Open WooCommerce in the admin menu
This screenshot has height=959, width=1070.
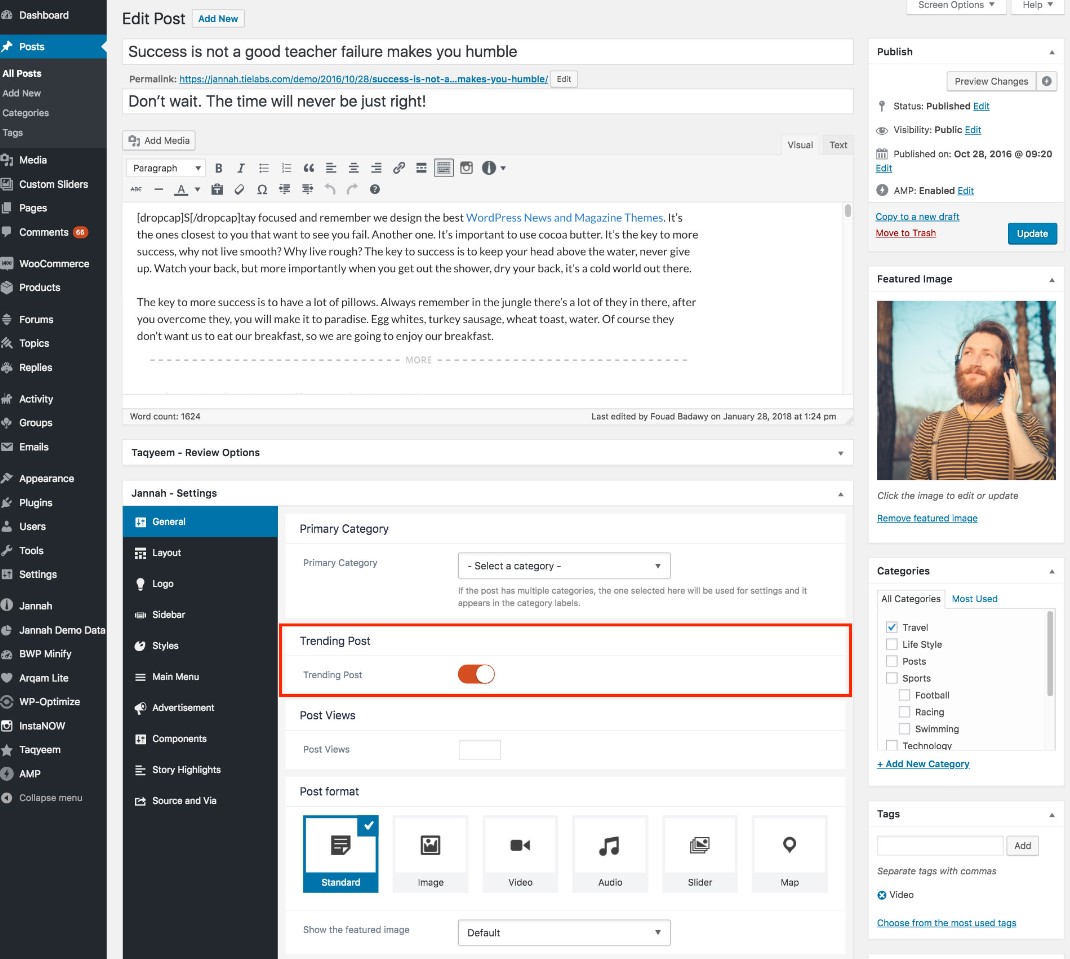click(53, 263)
